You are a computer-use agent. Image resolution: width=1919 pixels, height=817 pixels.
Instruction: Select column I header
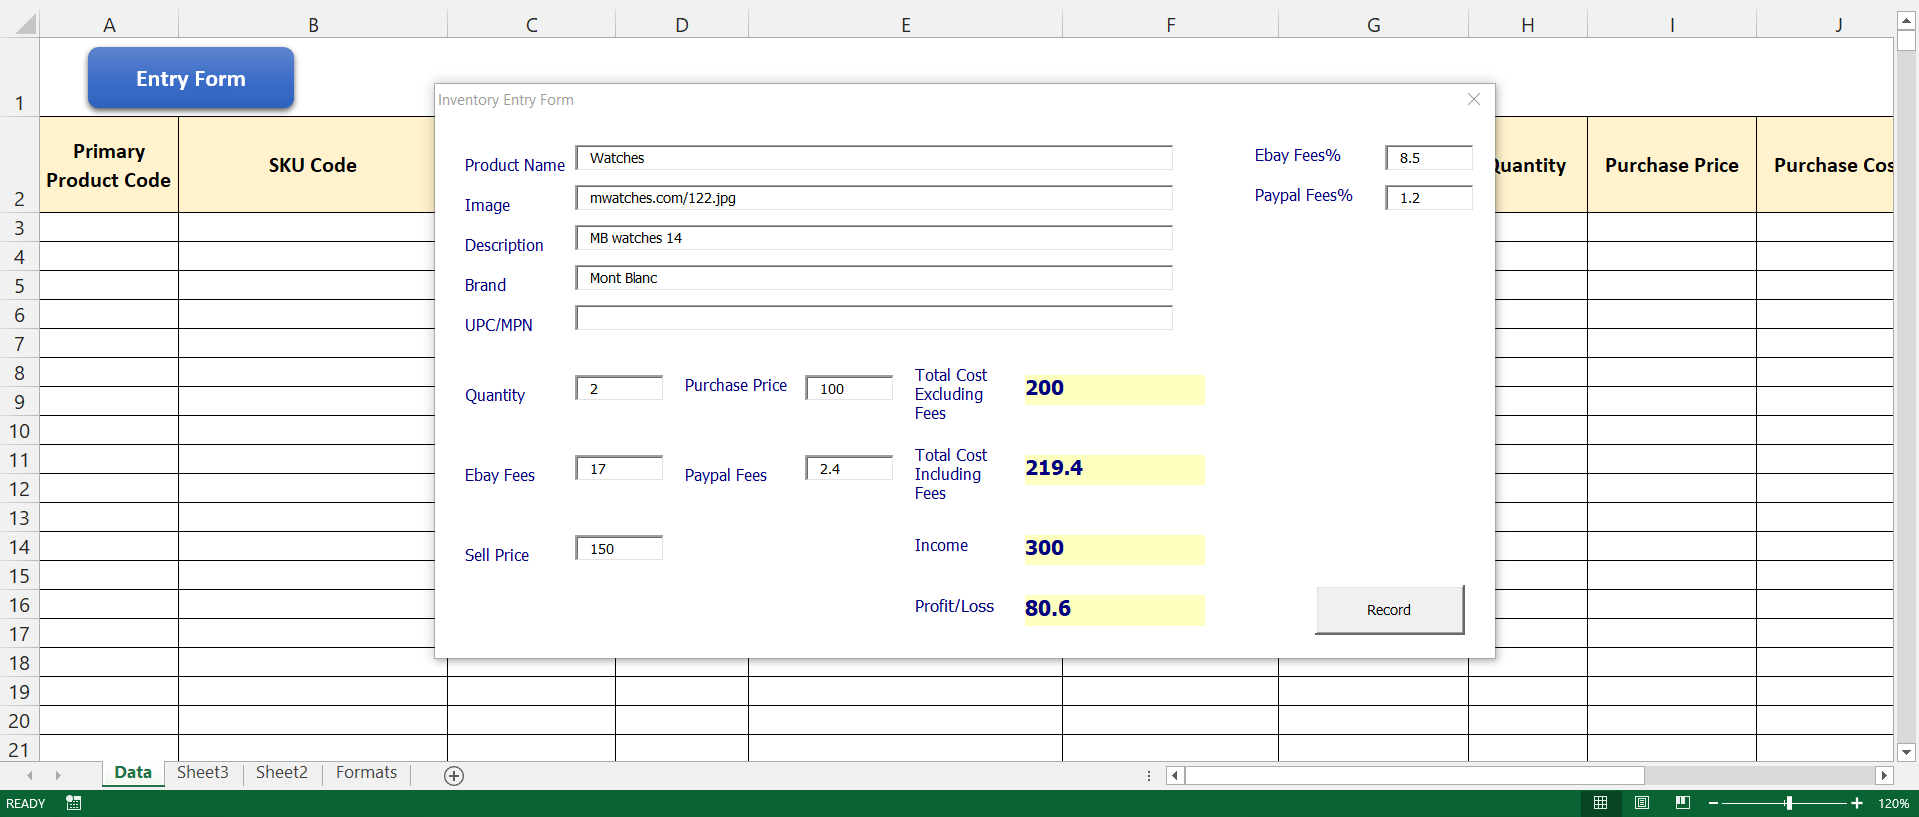coord(1672,25)
